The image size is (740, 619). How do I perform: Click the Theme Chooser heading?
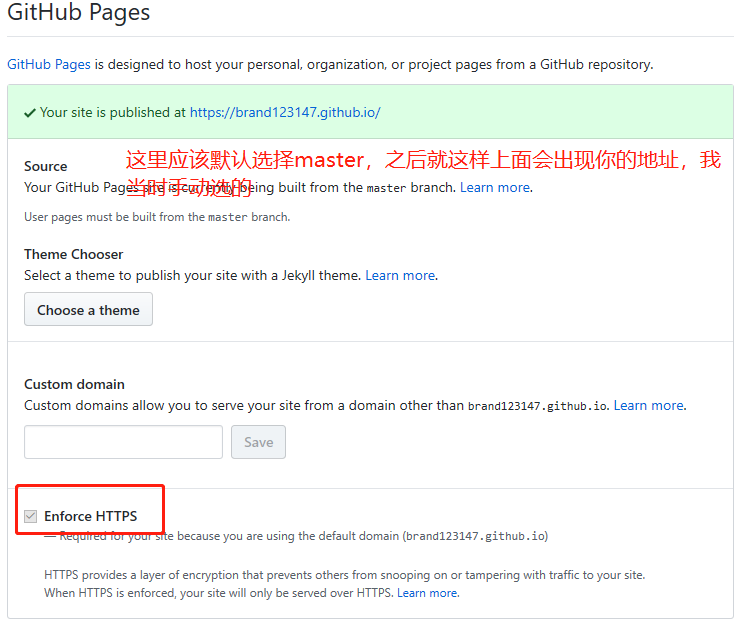pos(74,254)
